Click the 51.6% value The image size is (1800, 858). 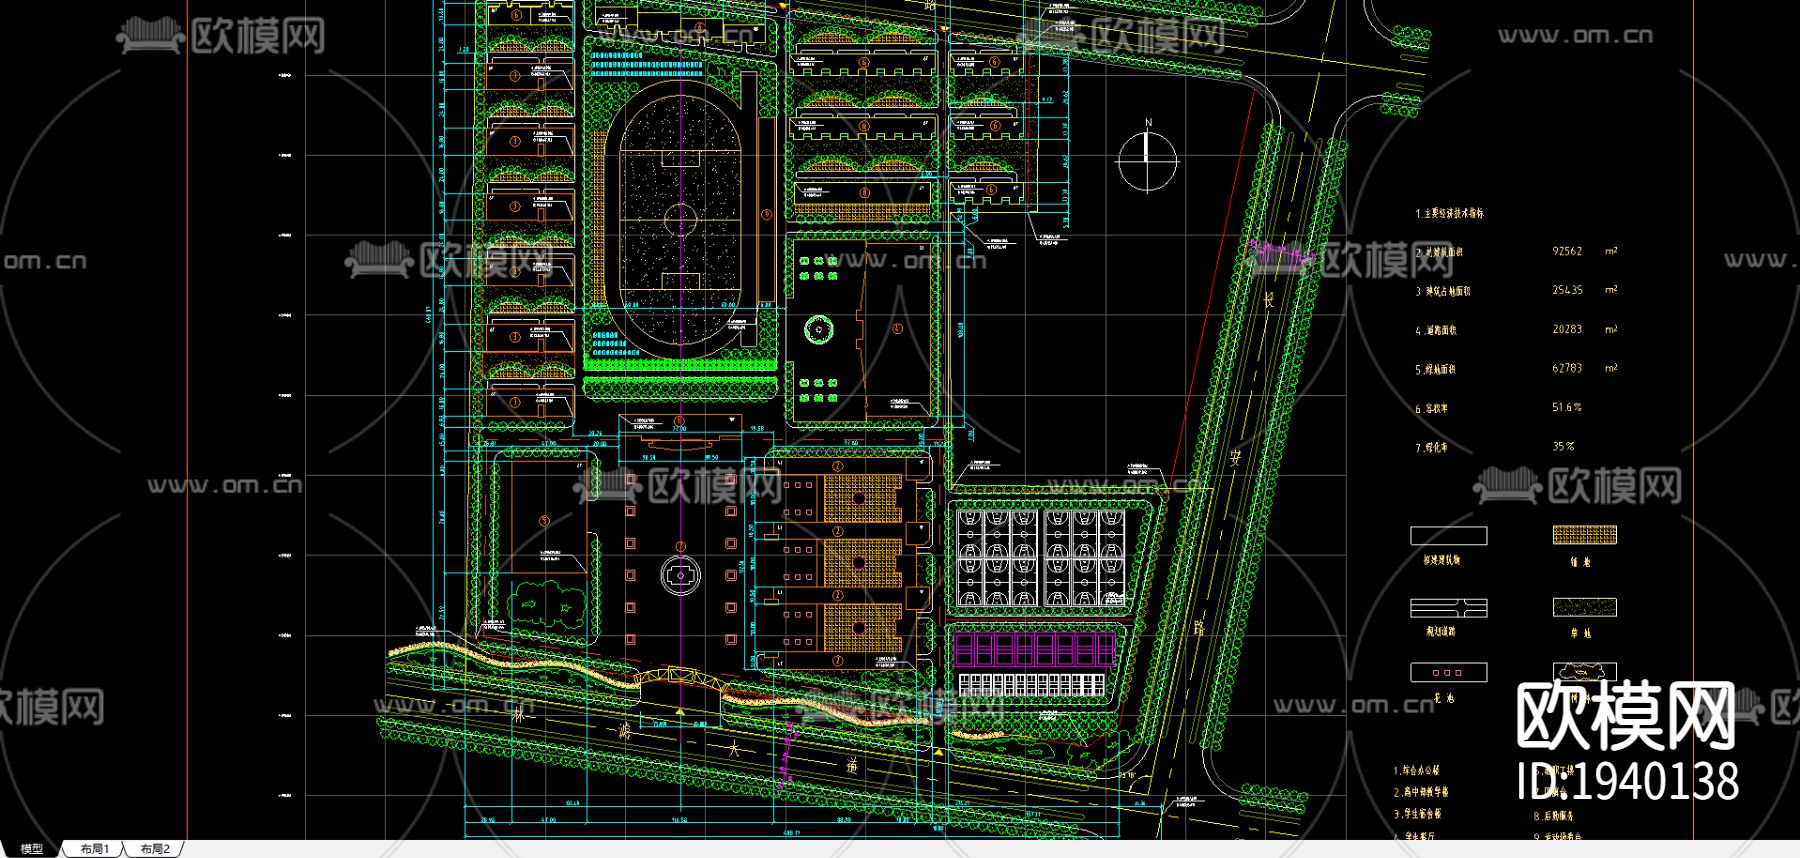coord(1567,407)
